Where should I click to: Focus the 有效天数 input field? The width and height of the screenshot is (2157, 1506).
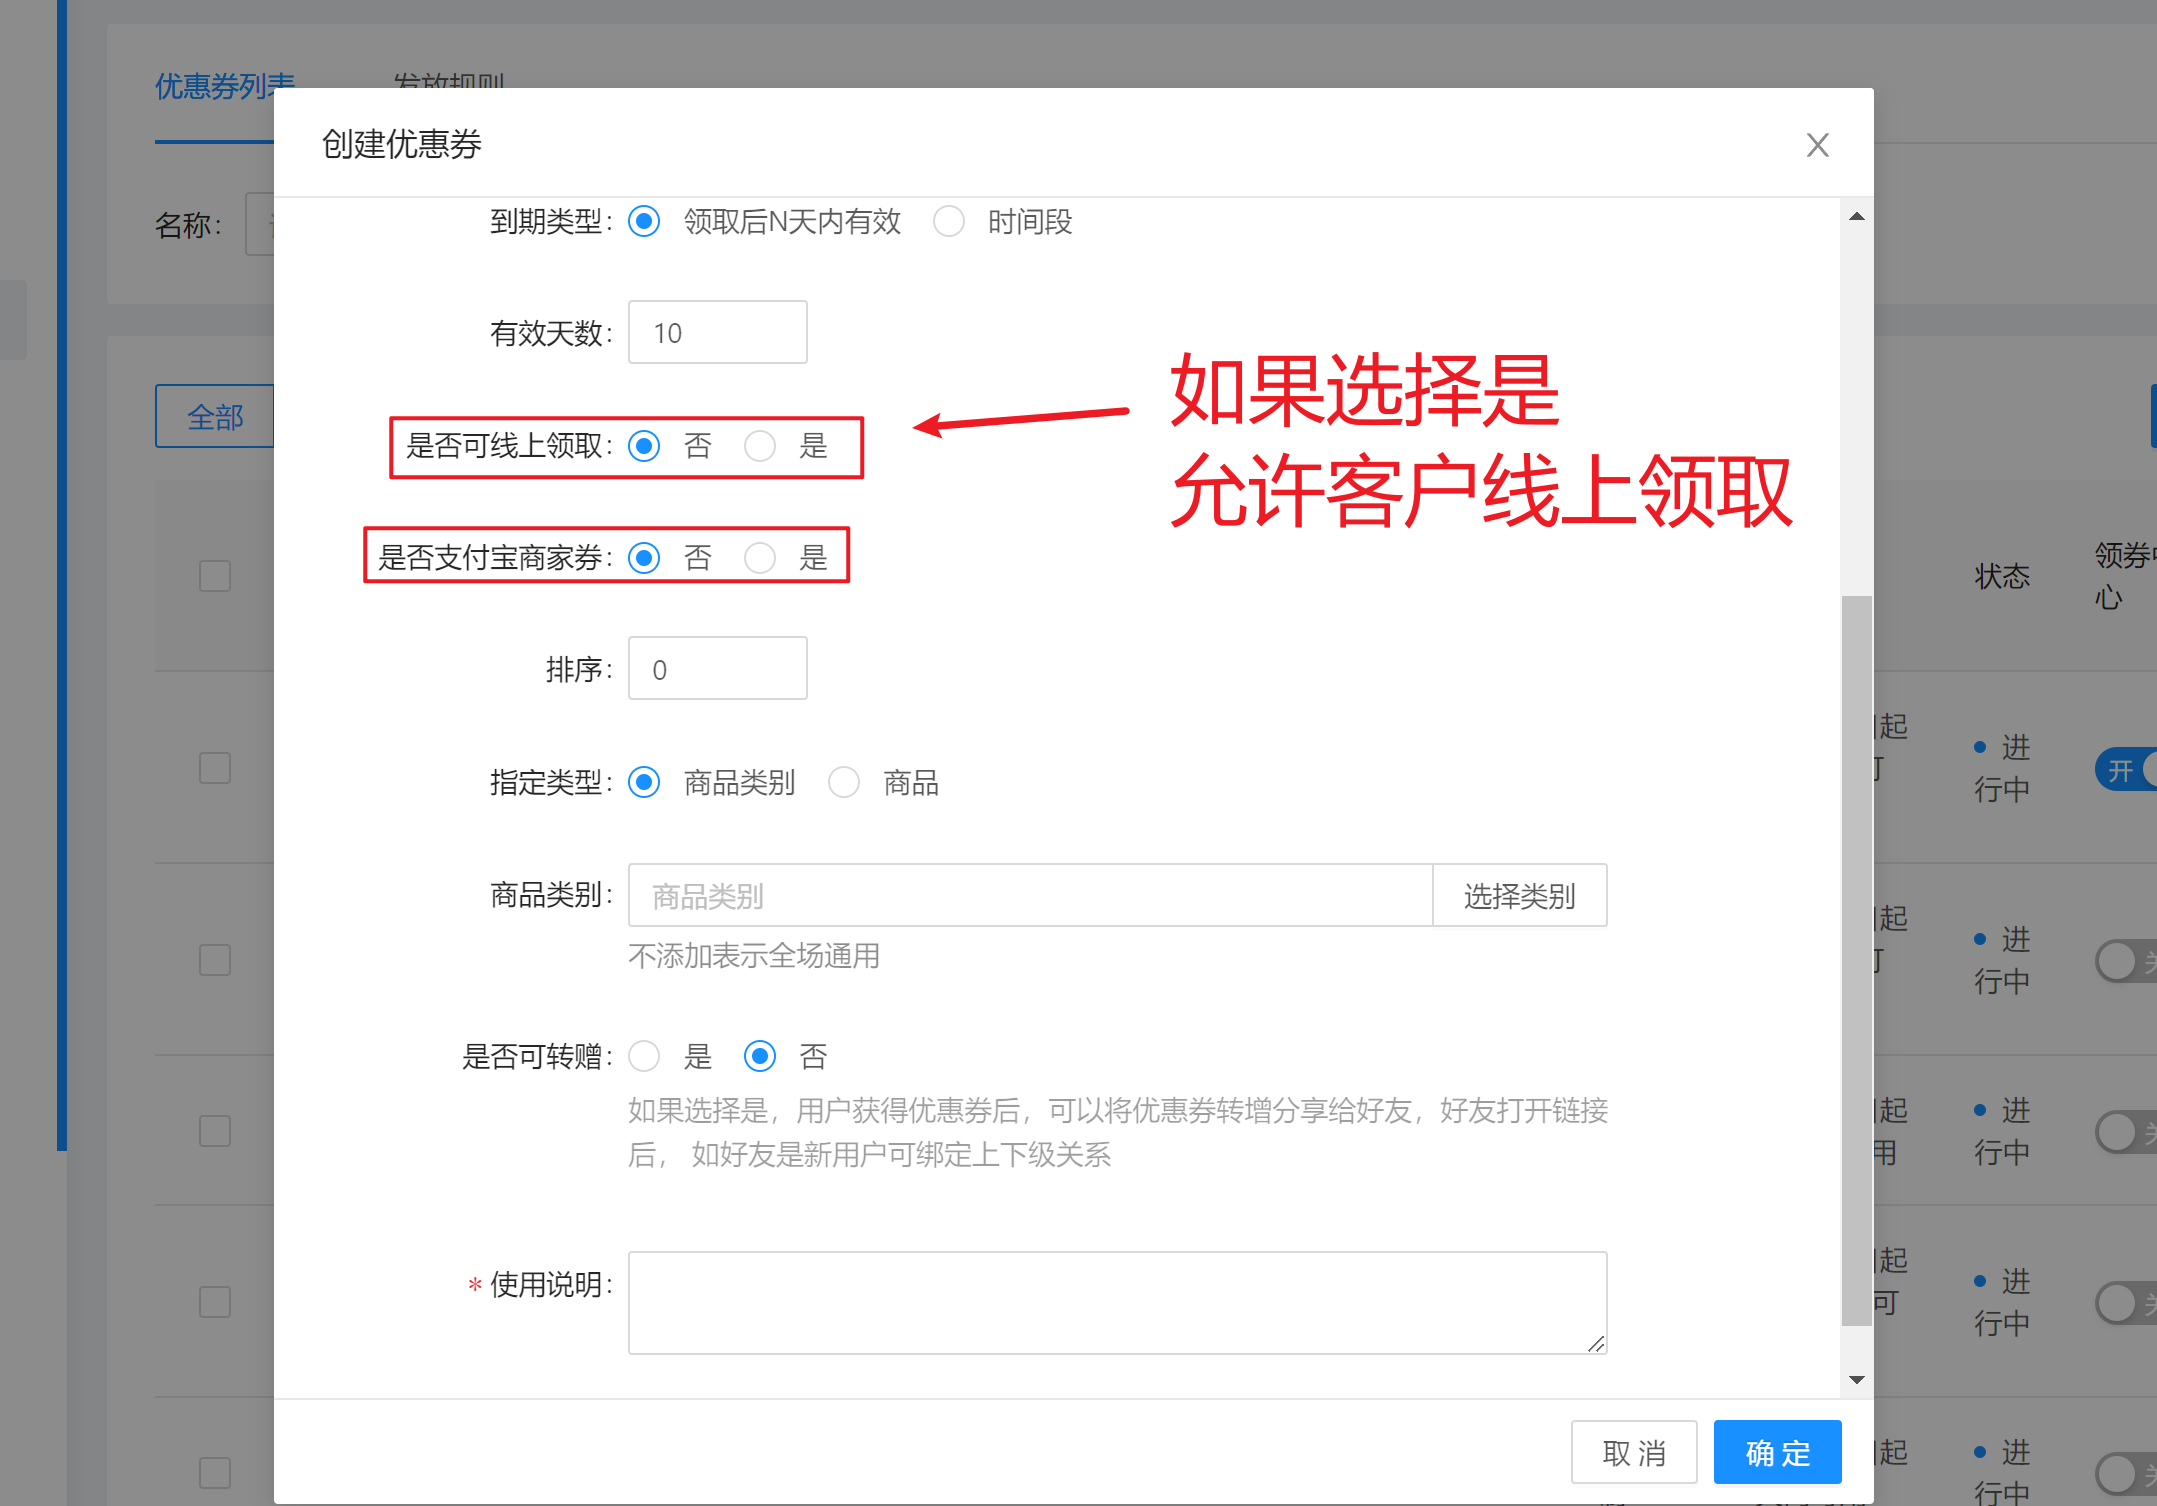pos(717,333)
